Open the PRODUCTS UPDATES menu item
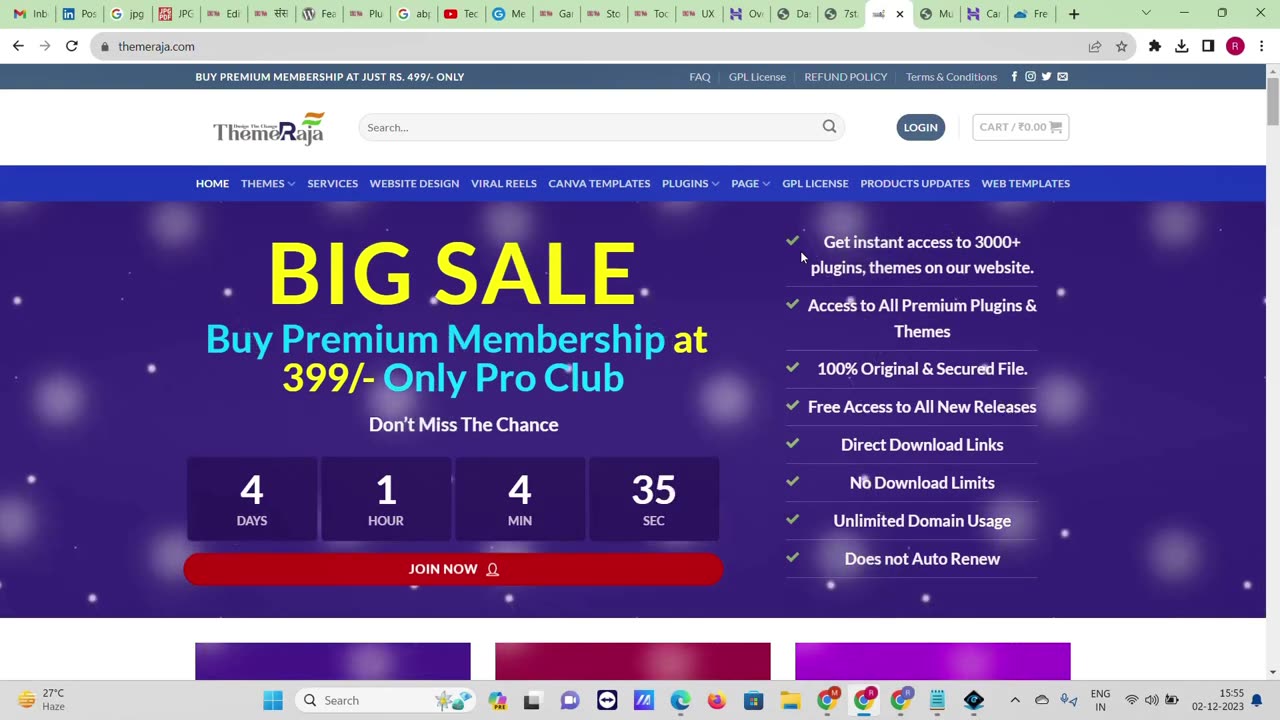Screen dimensions: 1280x720 tap(915, 183)
